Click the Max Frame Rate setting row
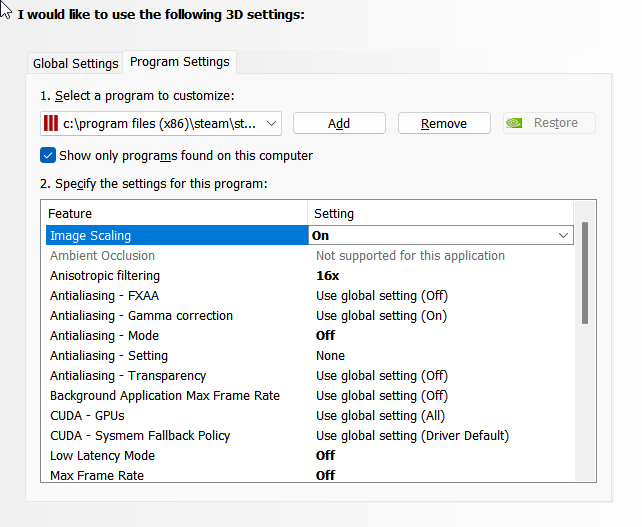This screenshot has height=527, width=642. pyautogui.click(x=97, y=475)
